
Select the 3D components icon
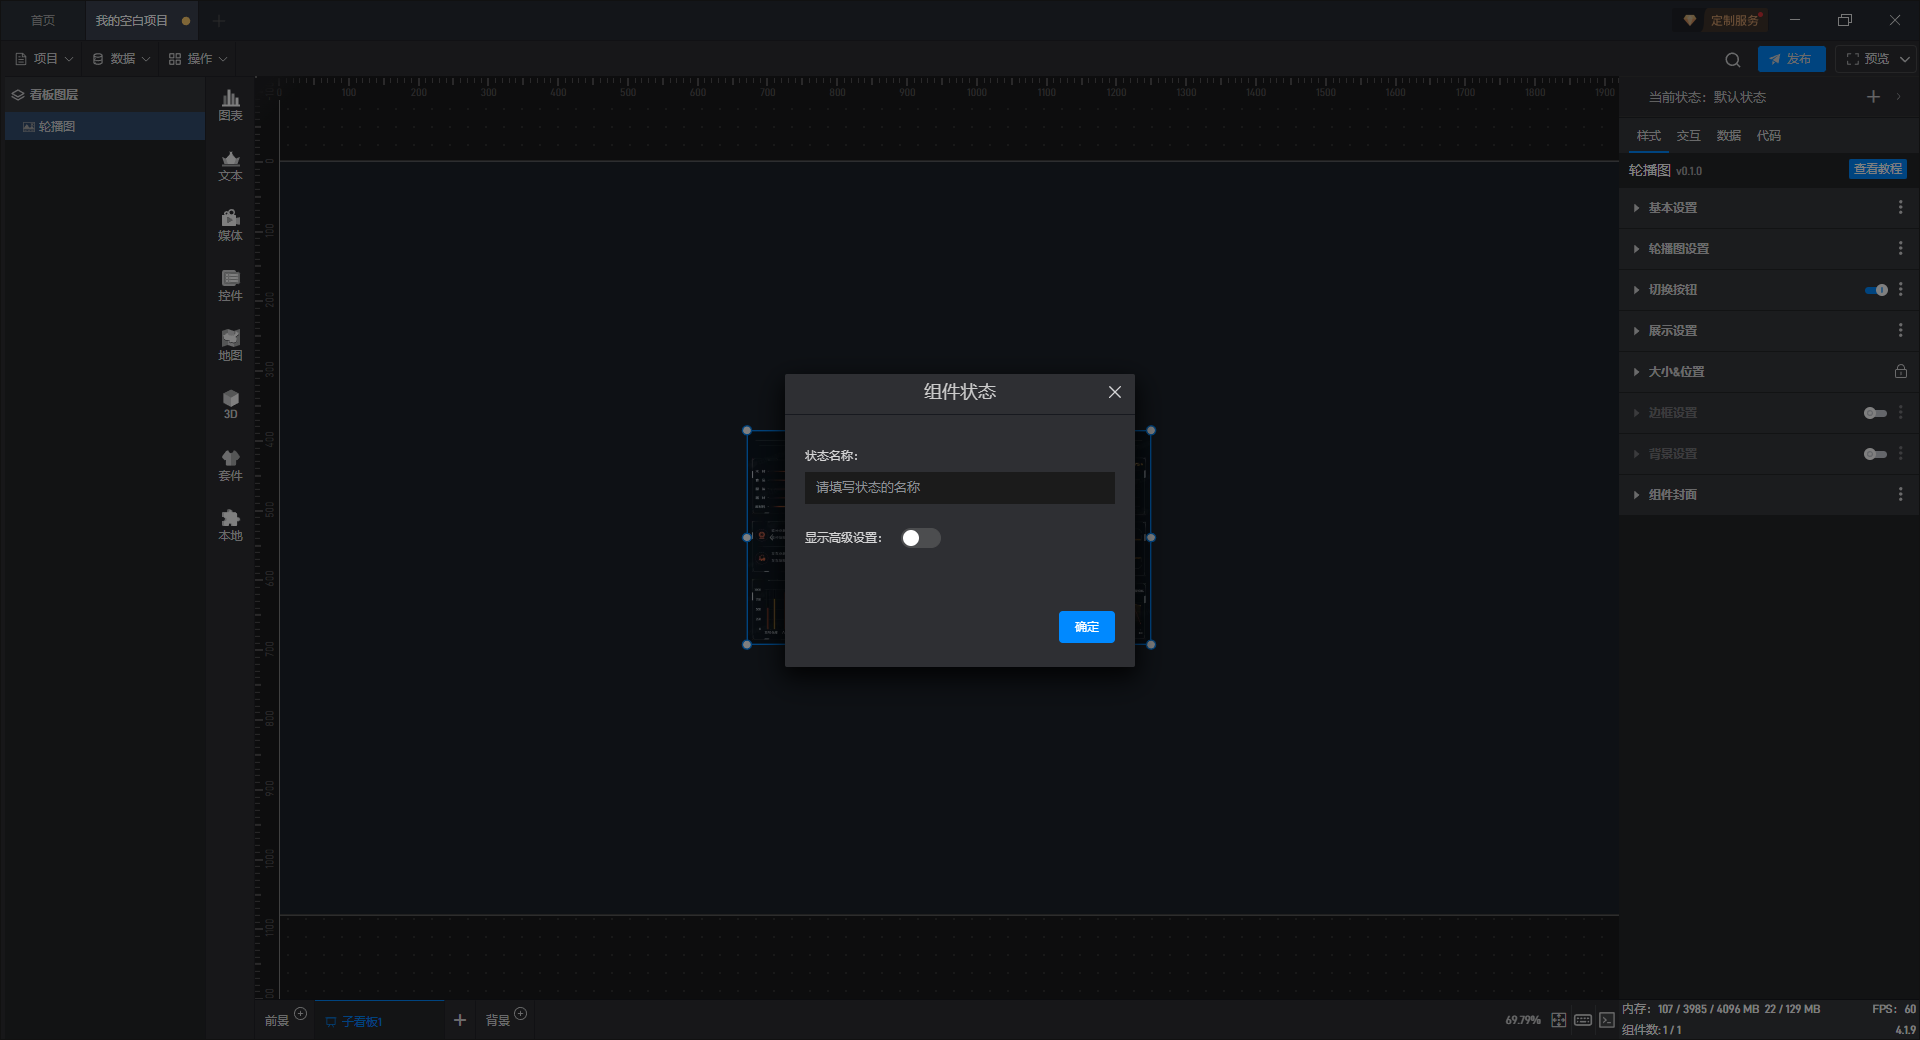(230, 404)
